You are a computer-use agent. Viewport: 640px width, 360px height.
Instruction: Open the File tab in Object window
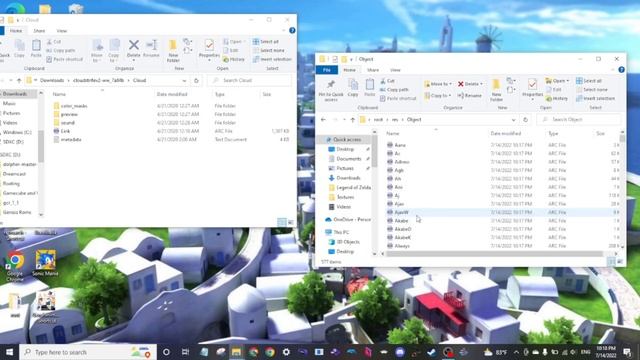[327, 70]
